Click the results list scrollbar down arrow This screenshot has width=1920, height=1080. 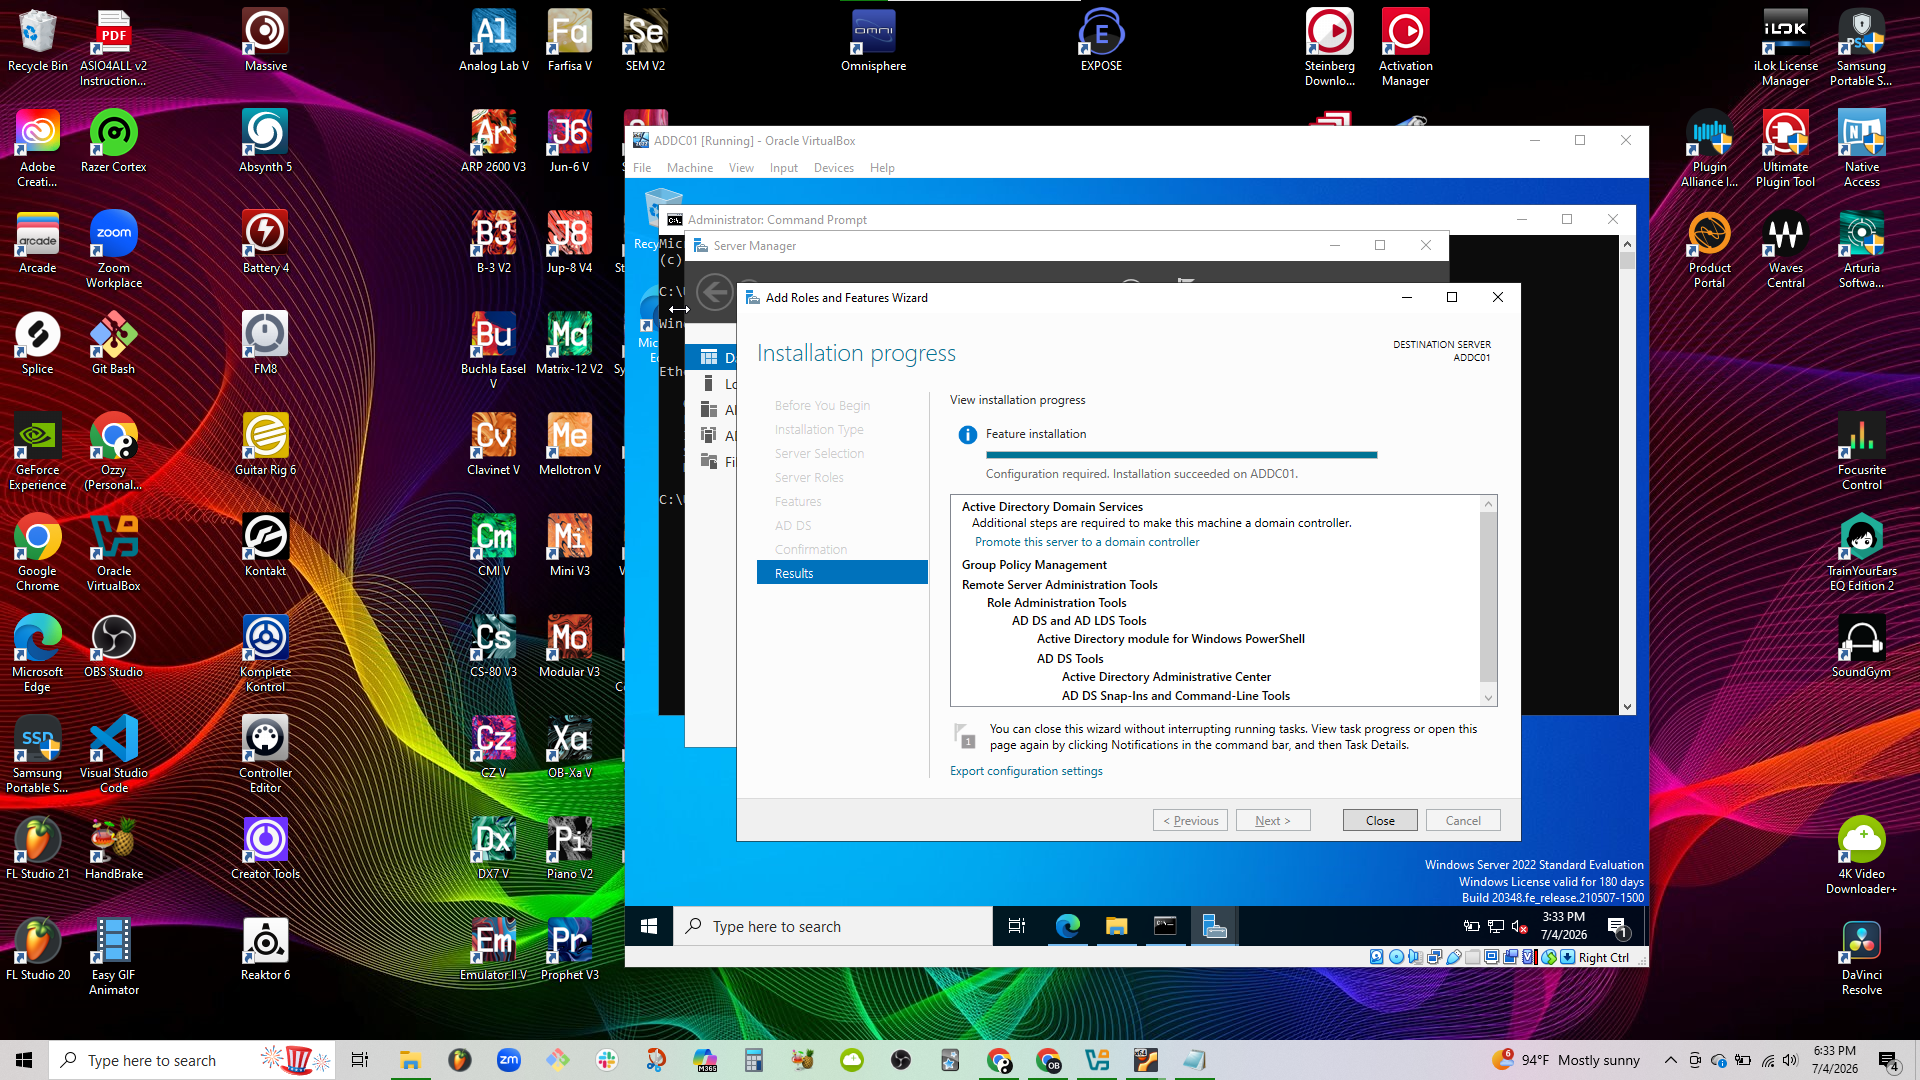pos(1488,698)
